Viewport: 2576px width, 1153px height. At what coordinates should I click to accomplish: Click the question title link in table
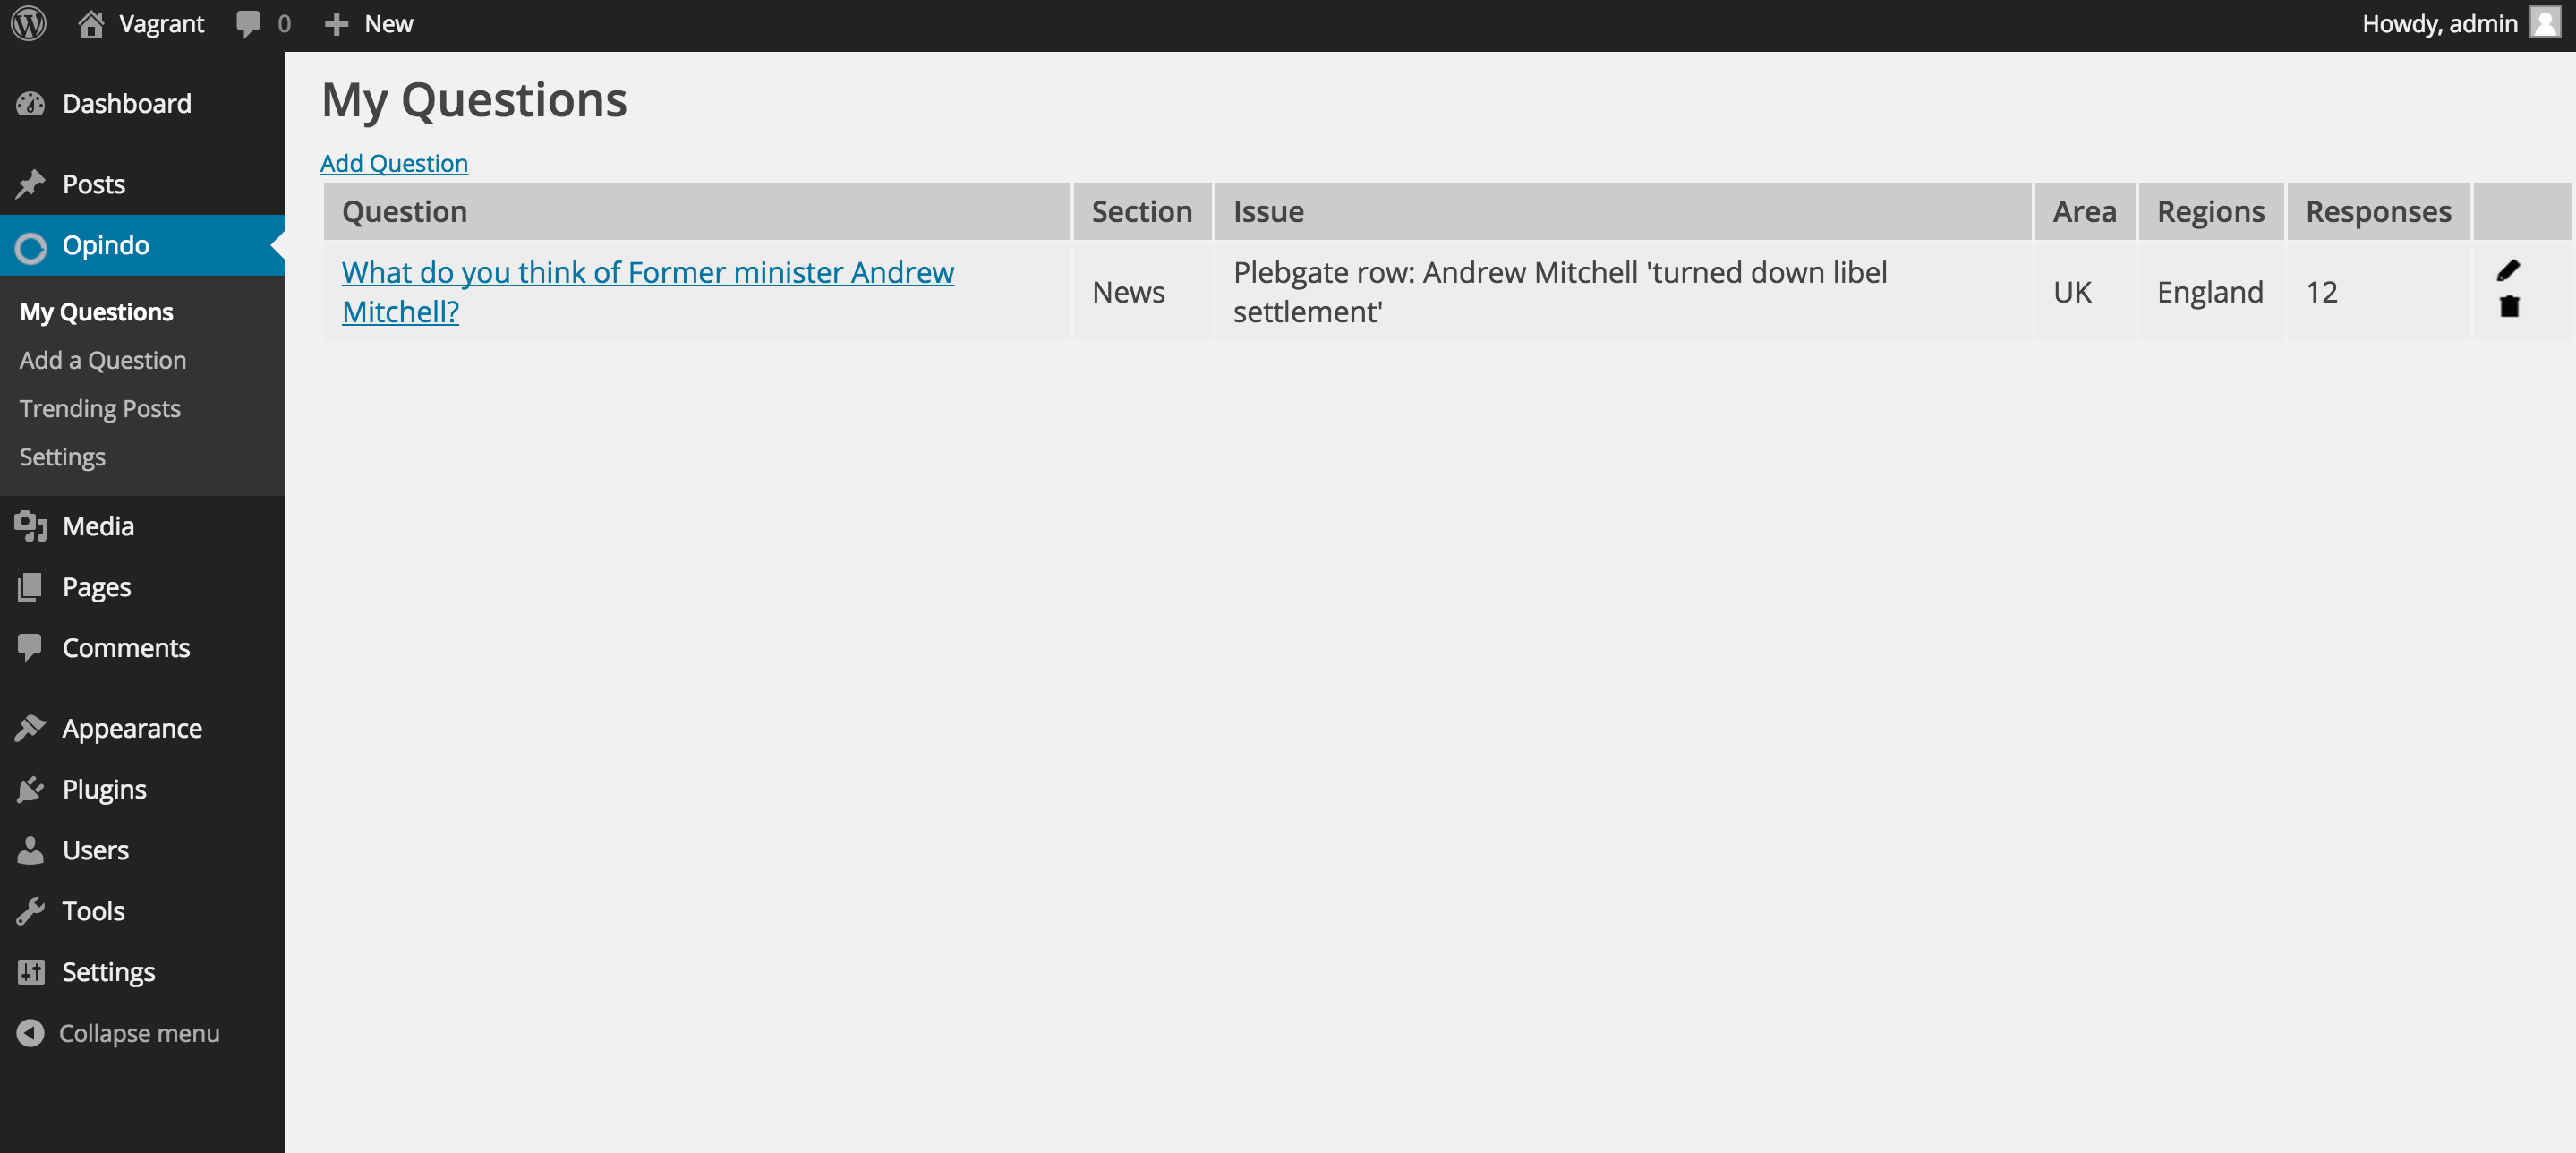[647, 291]
